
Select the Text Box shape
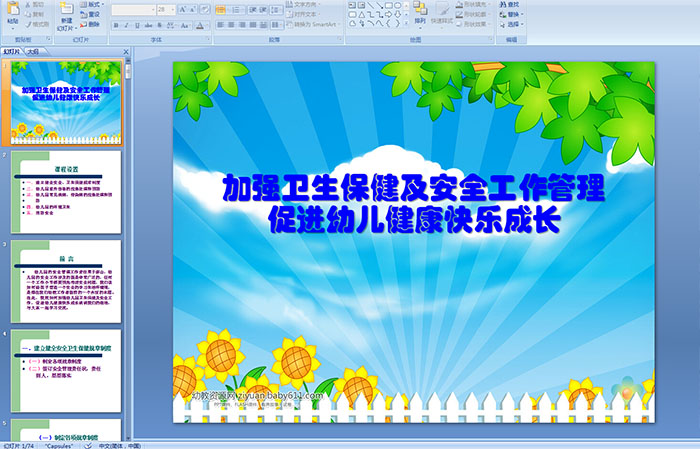pyautogui.click(x=352, y=5)
